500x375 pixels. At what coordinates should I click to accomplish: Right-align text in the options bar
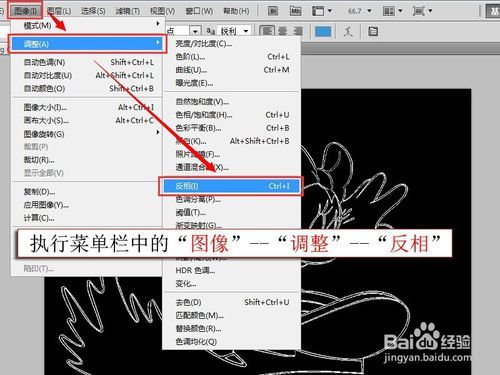tap(298, 31)
